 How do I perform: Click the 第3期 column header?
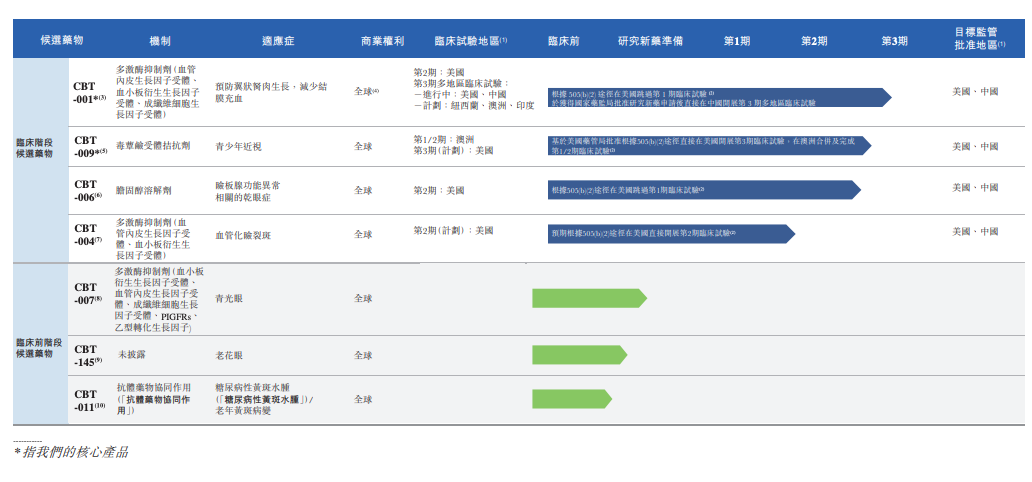(x=894, y=40)
